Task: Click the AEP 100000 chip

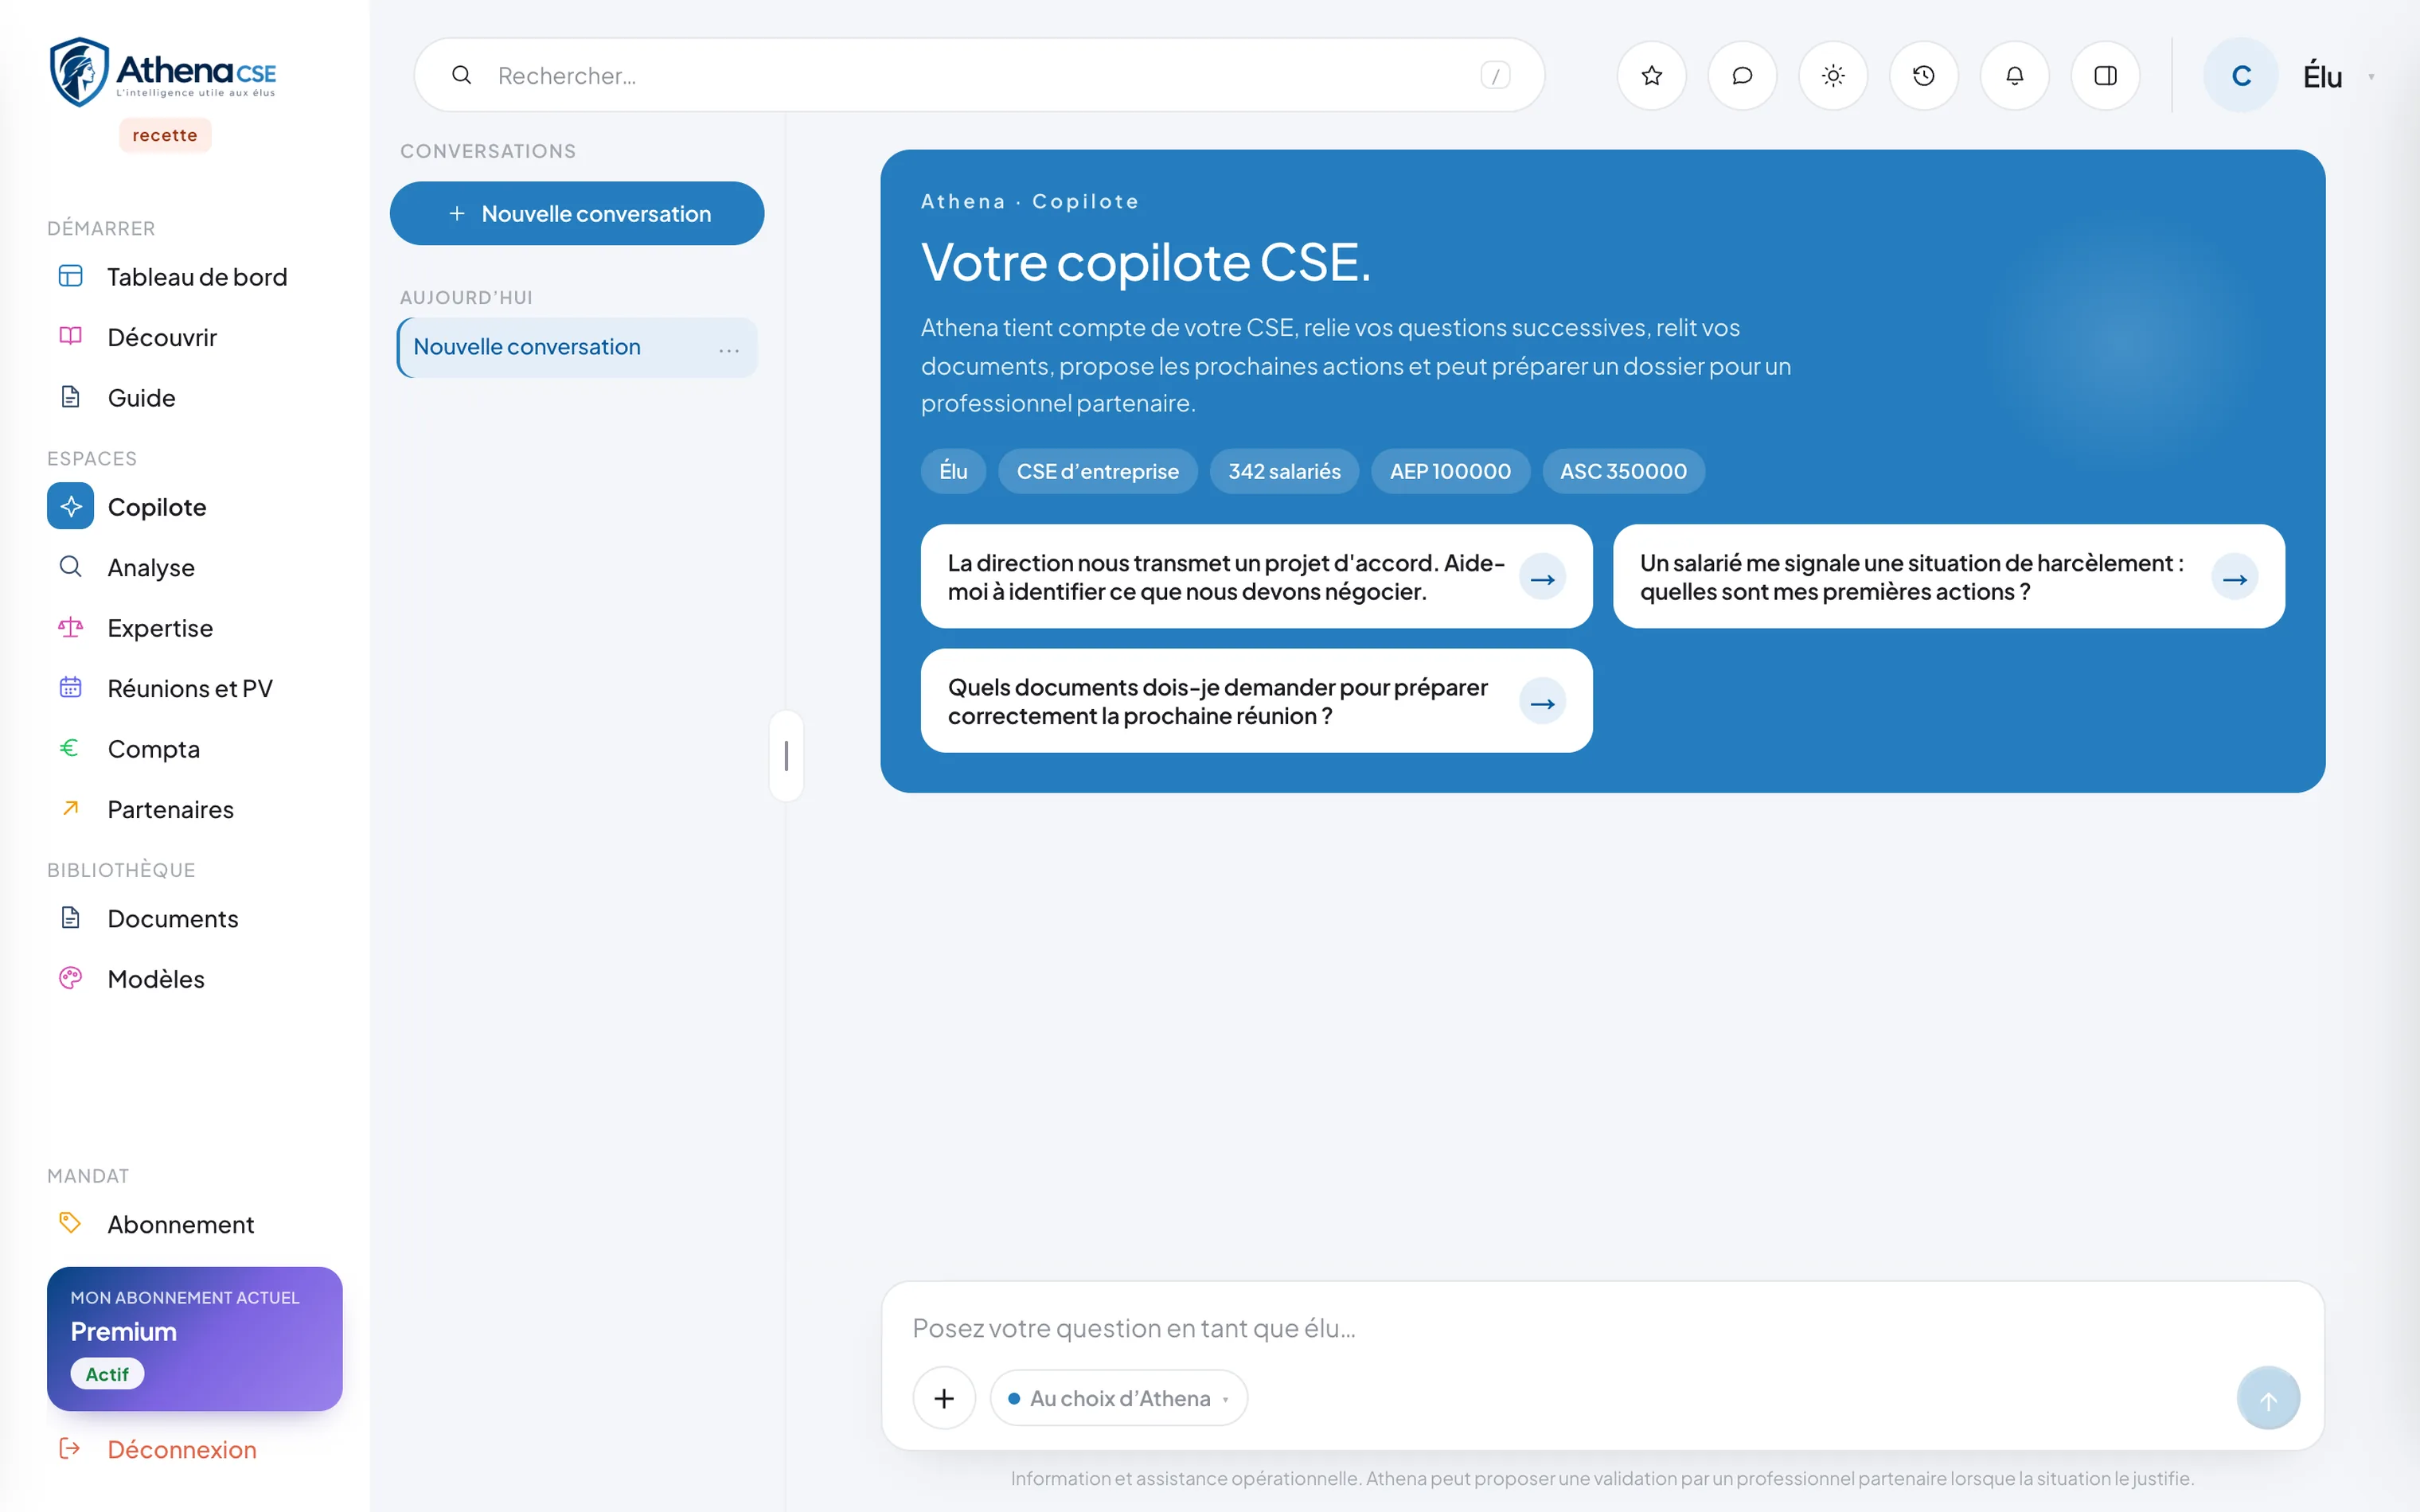Action: [1450, 471]
